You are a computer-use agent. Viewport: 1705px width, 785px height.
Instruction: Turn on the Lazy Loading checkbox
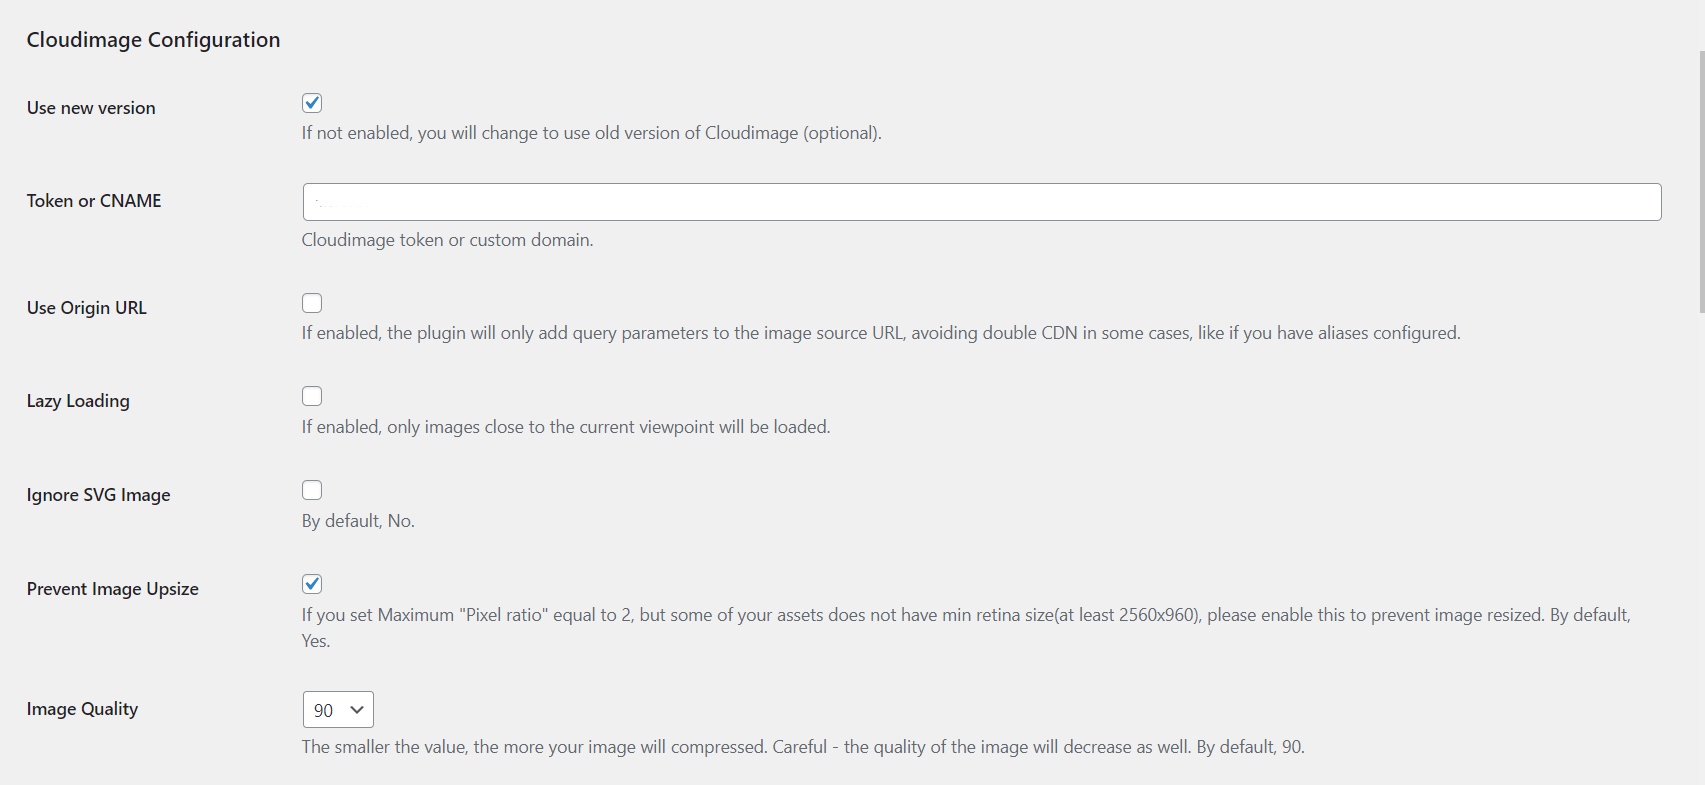312,396
